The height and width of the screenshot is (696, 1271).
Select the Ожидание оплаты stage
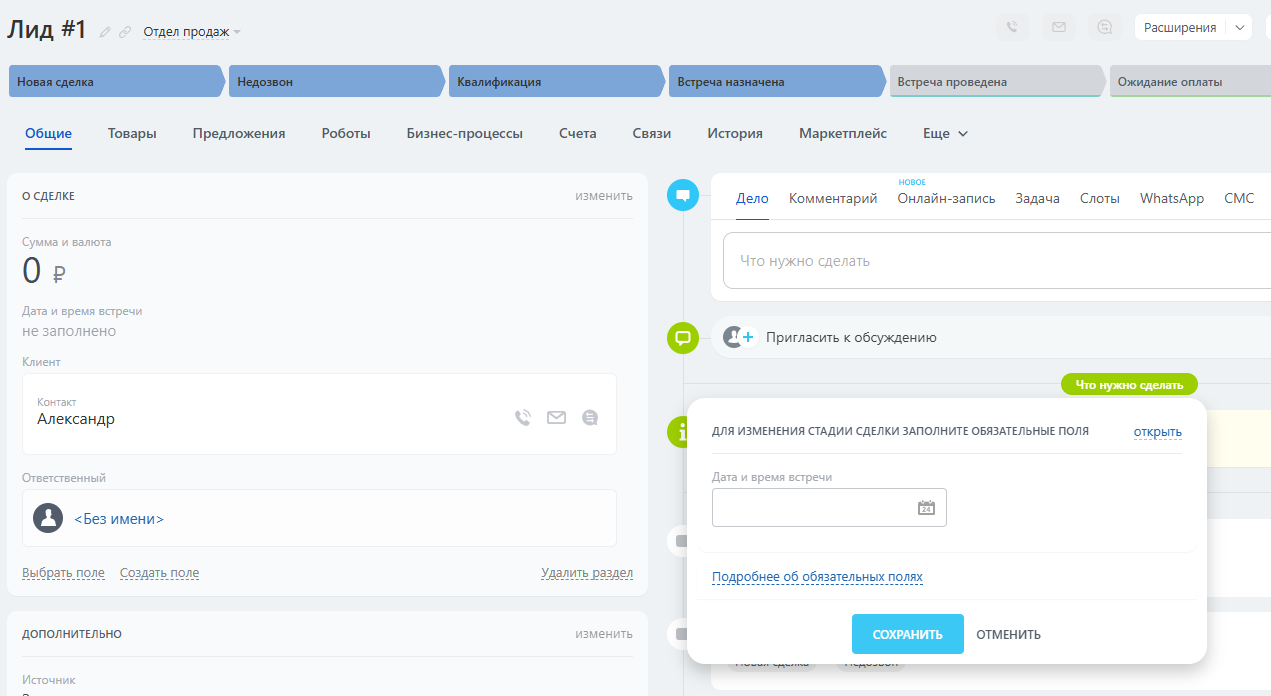1190,82
